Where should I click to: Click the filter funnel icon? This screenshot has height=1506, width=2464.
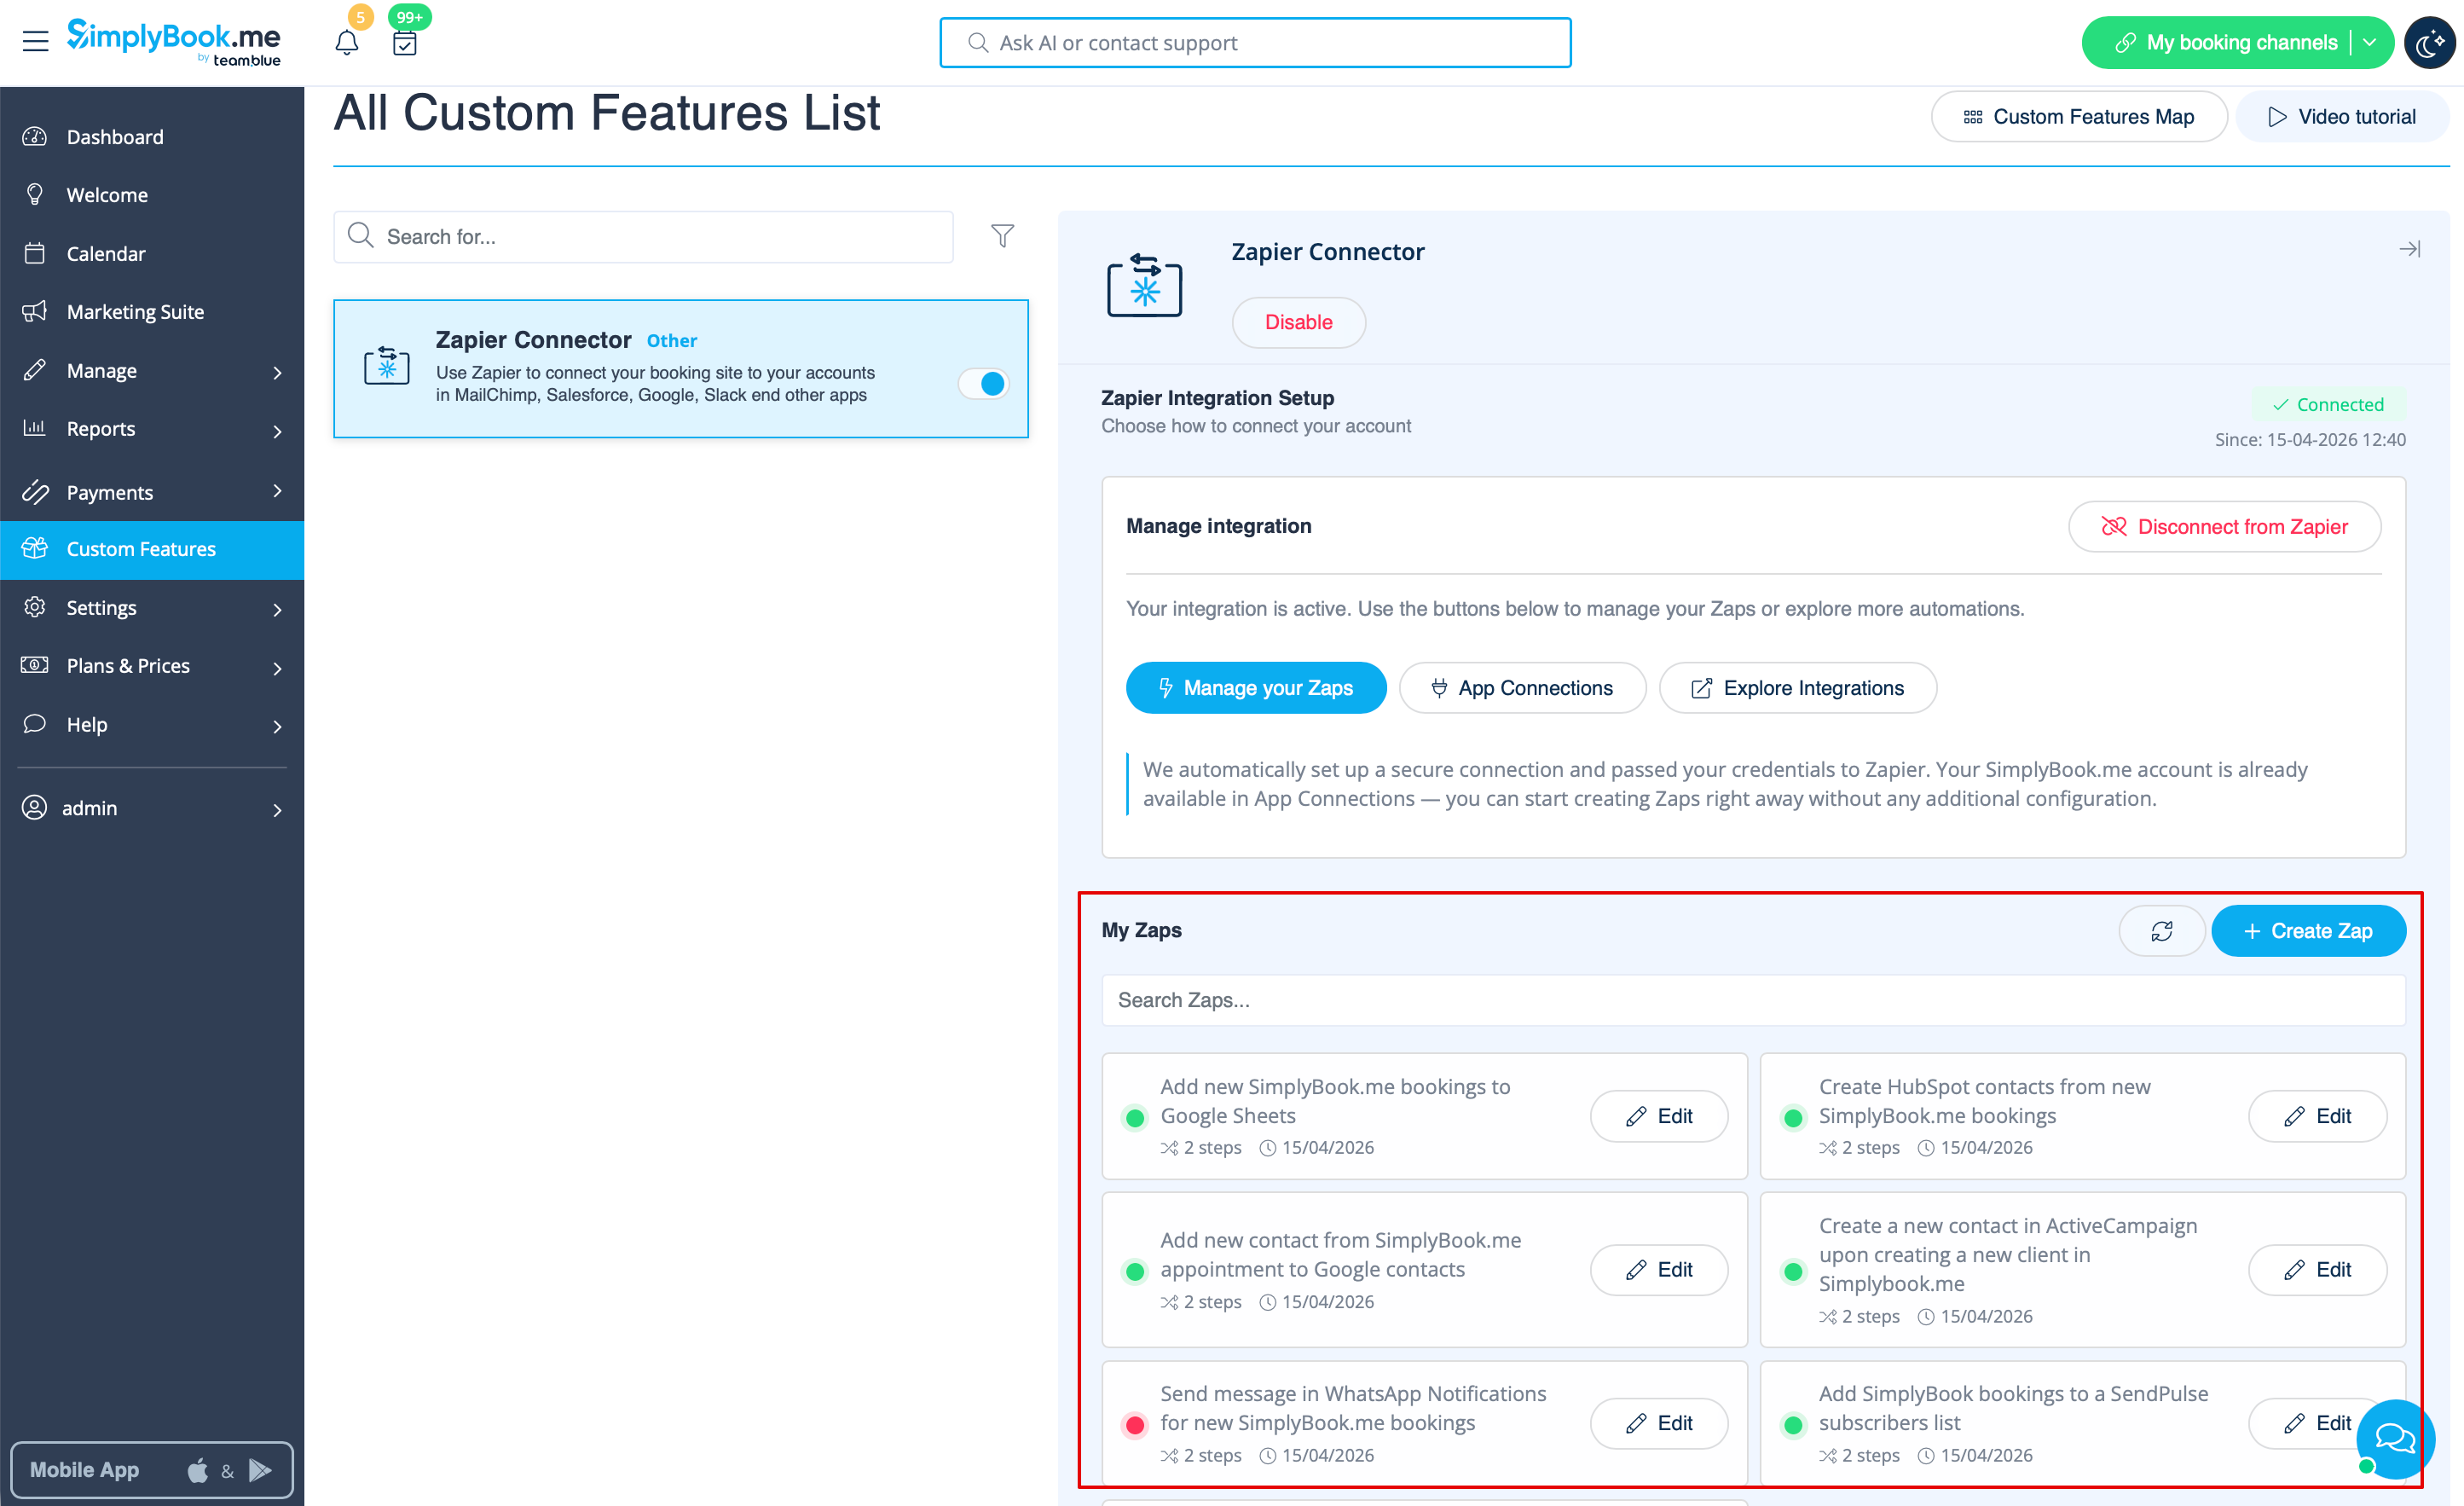1002,236
